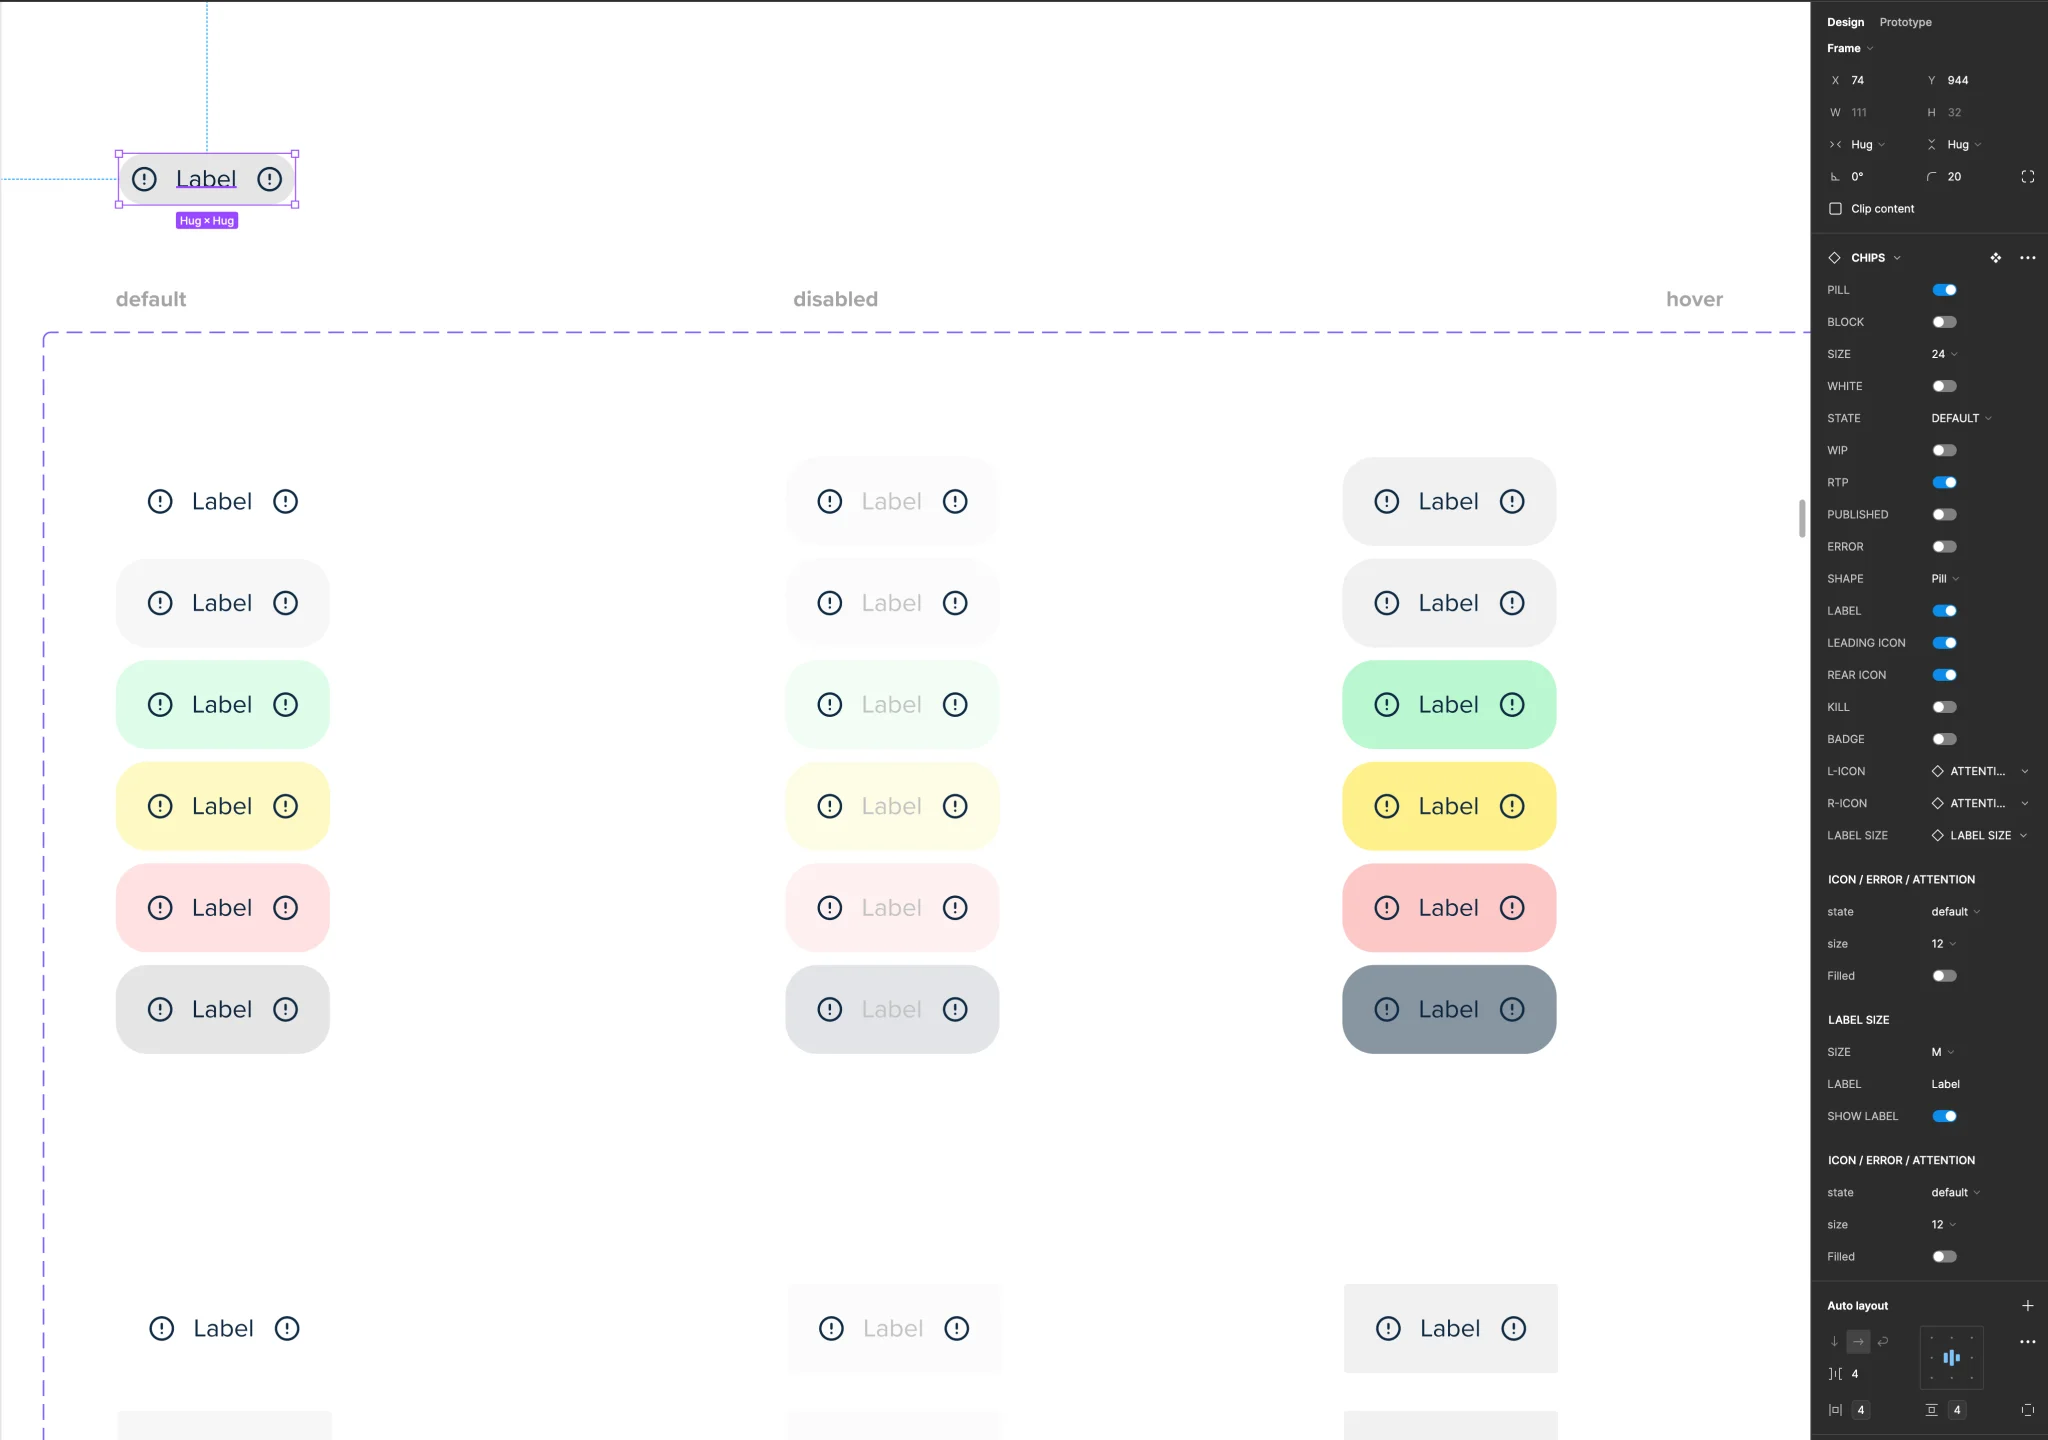Click the go to main component icon
This screenshot has width=2048, height=1440.
1995,258
